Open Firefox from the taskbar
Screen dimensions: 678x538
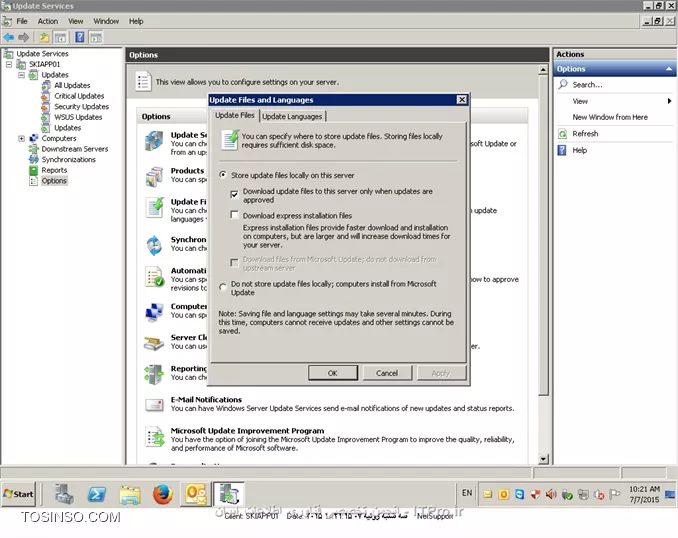click(163, 494)
